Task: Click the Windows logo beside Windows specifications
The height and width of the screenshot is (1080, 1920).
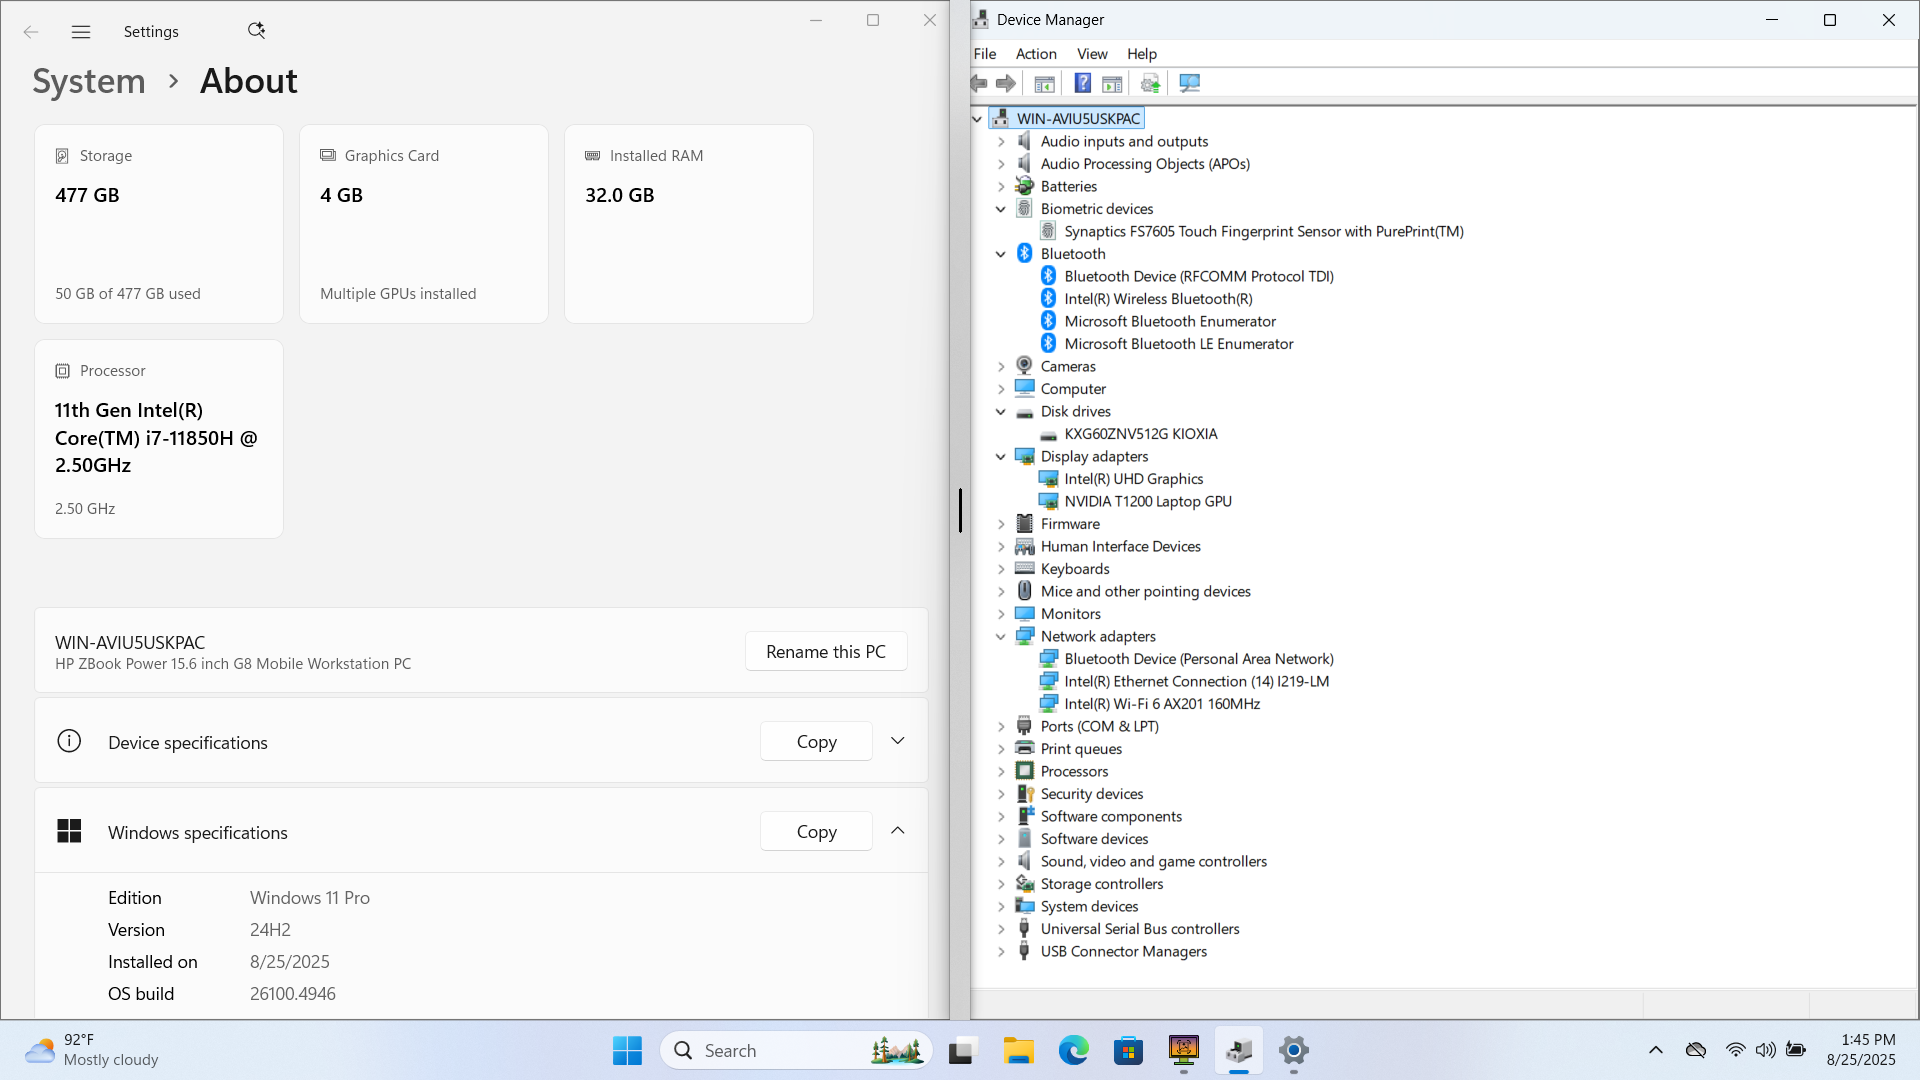Action: coord(69,831)
